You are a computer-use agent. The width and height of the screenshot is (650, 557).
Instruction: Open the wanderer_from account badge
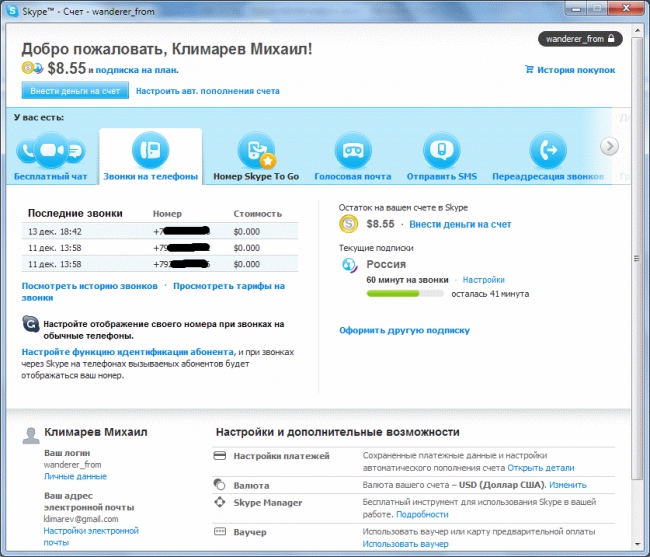pos(580,39)
